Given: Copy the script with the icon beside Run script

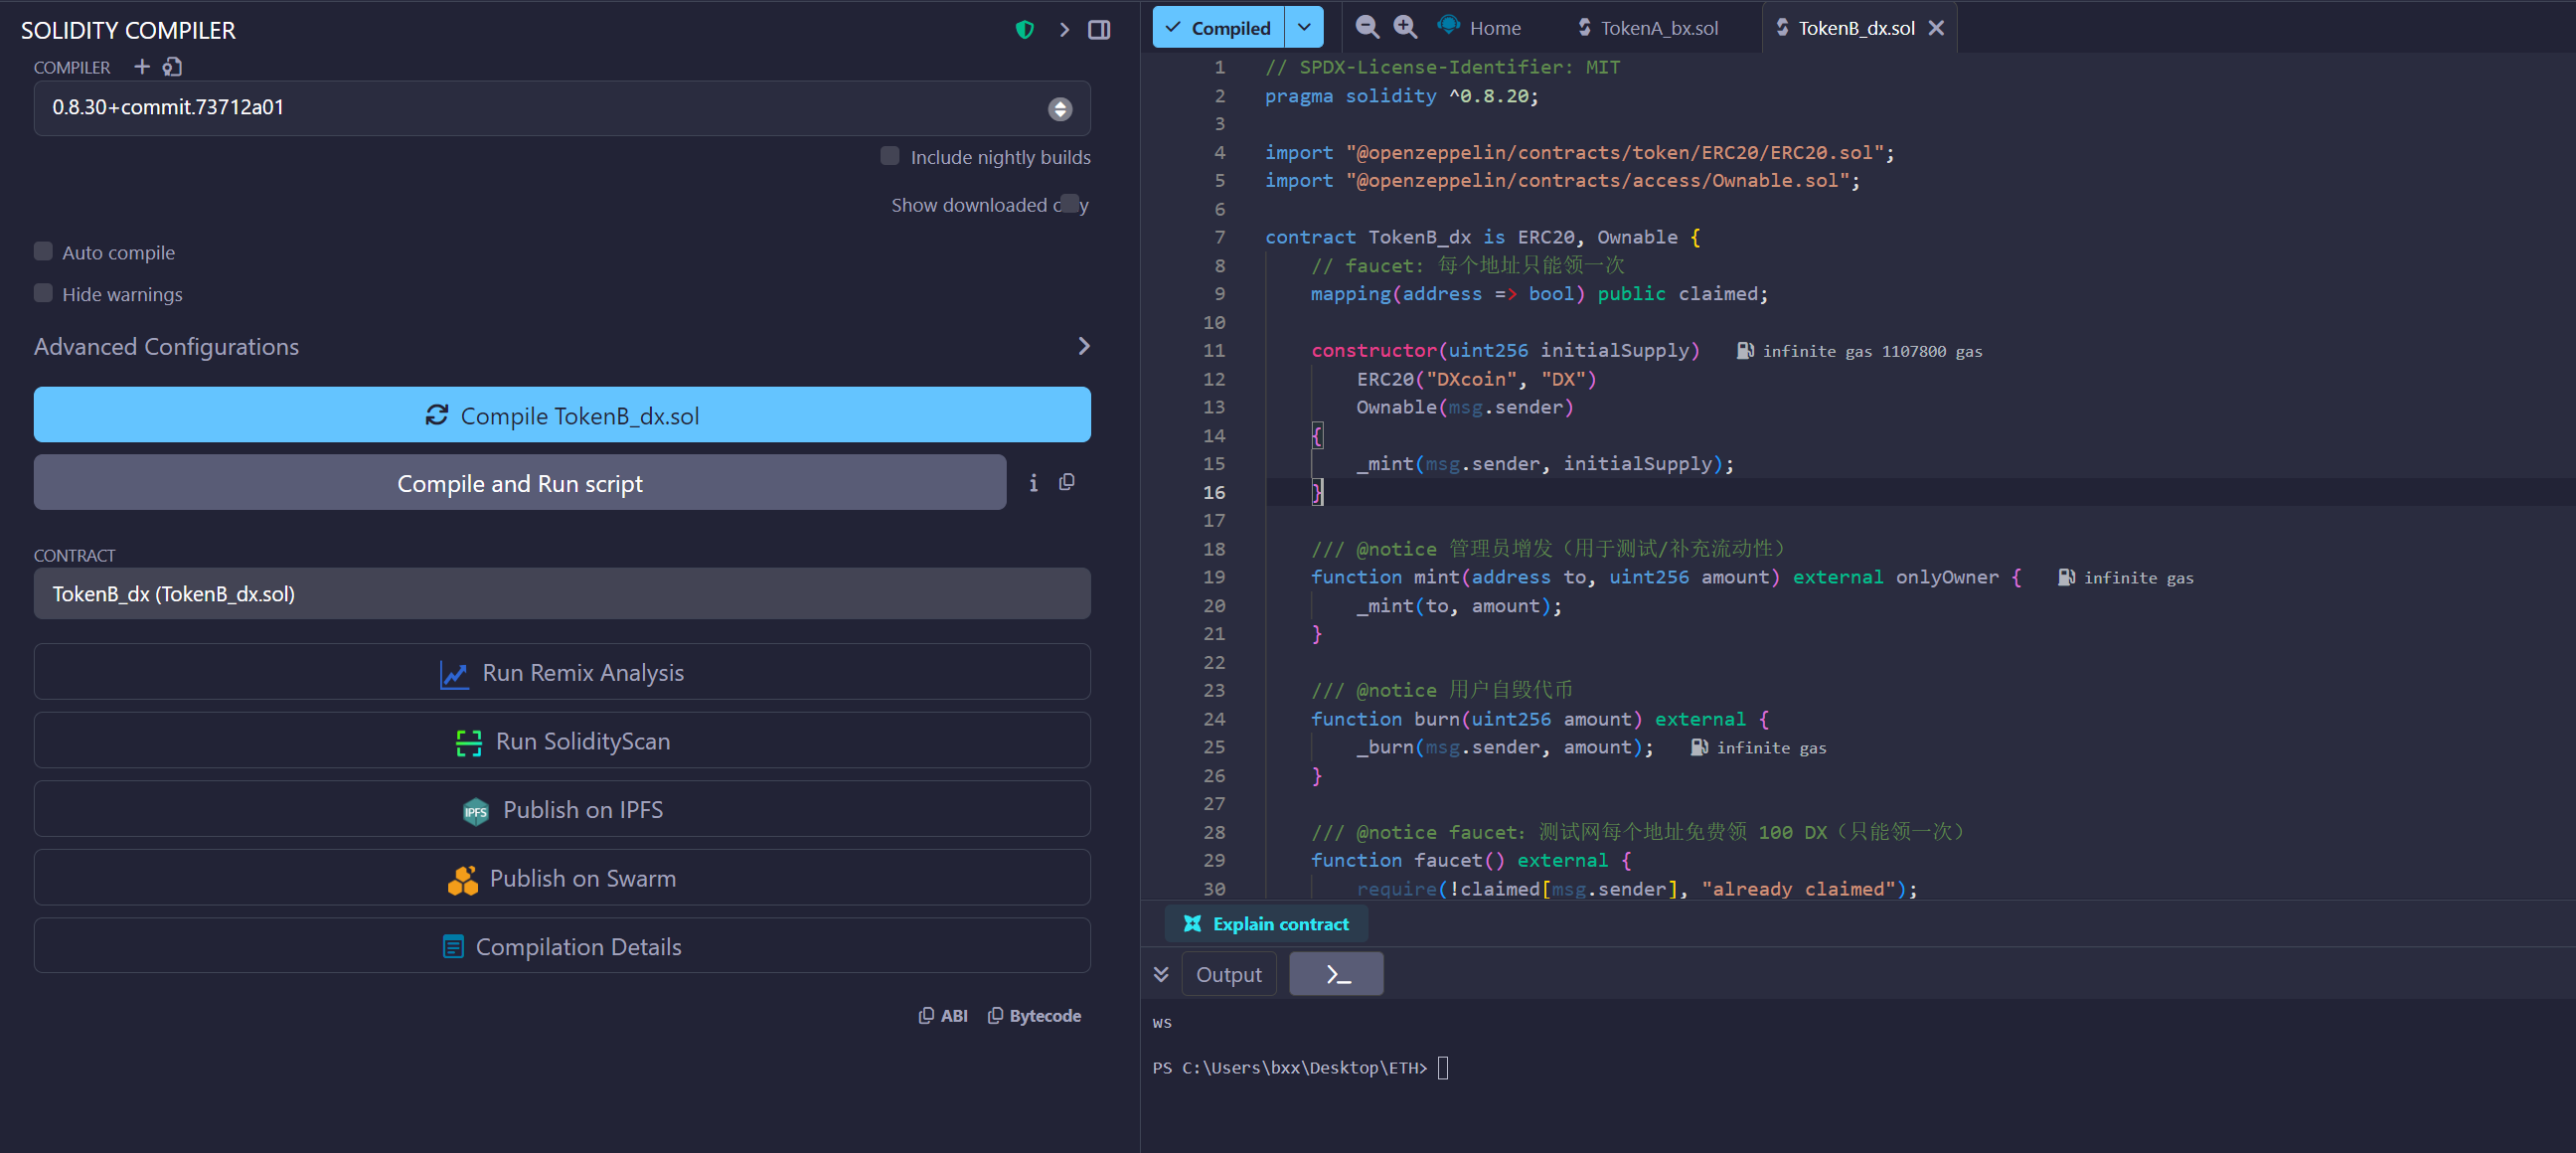Looking at the screenshot, I should (x=1067, y=482).
